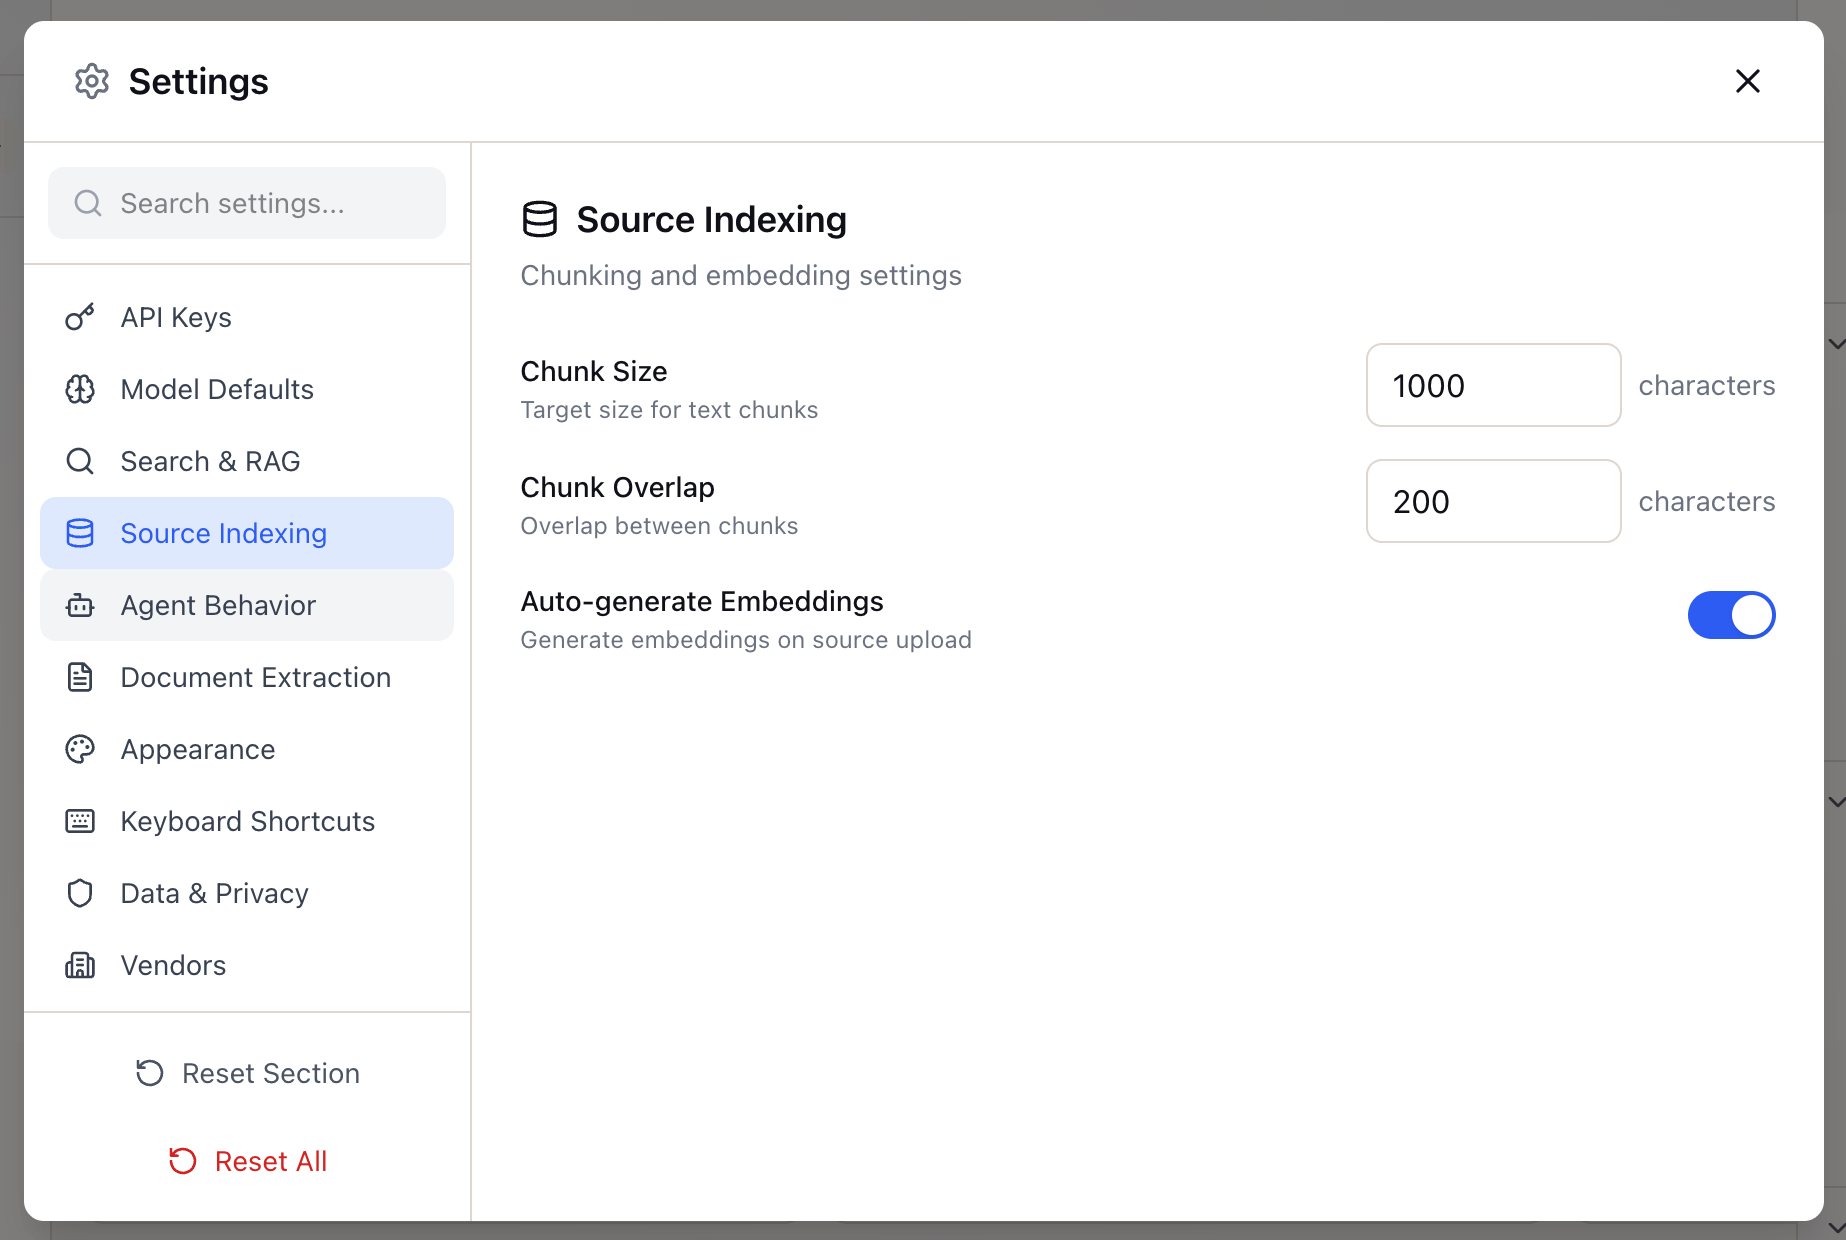The width and height of the screenshot is (1846, 1240).
Task: Click the Keyboard Shortcuts keyboard icon
Action: pyautogui.click(x=80, y=821)
